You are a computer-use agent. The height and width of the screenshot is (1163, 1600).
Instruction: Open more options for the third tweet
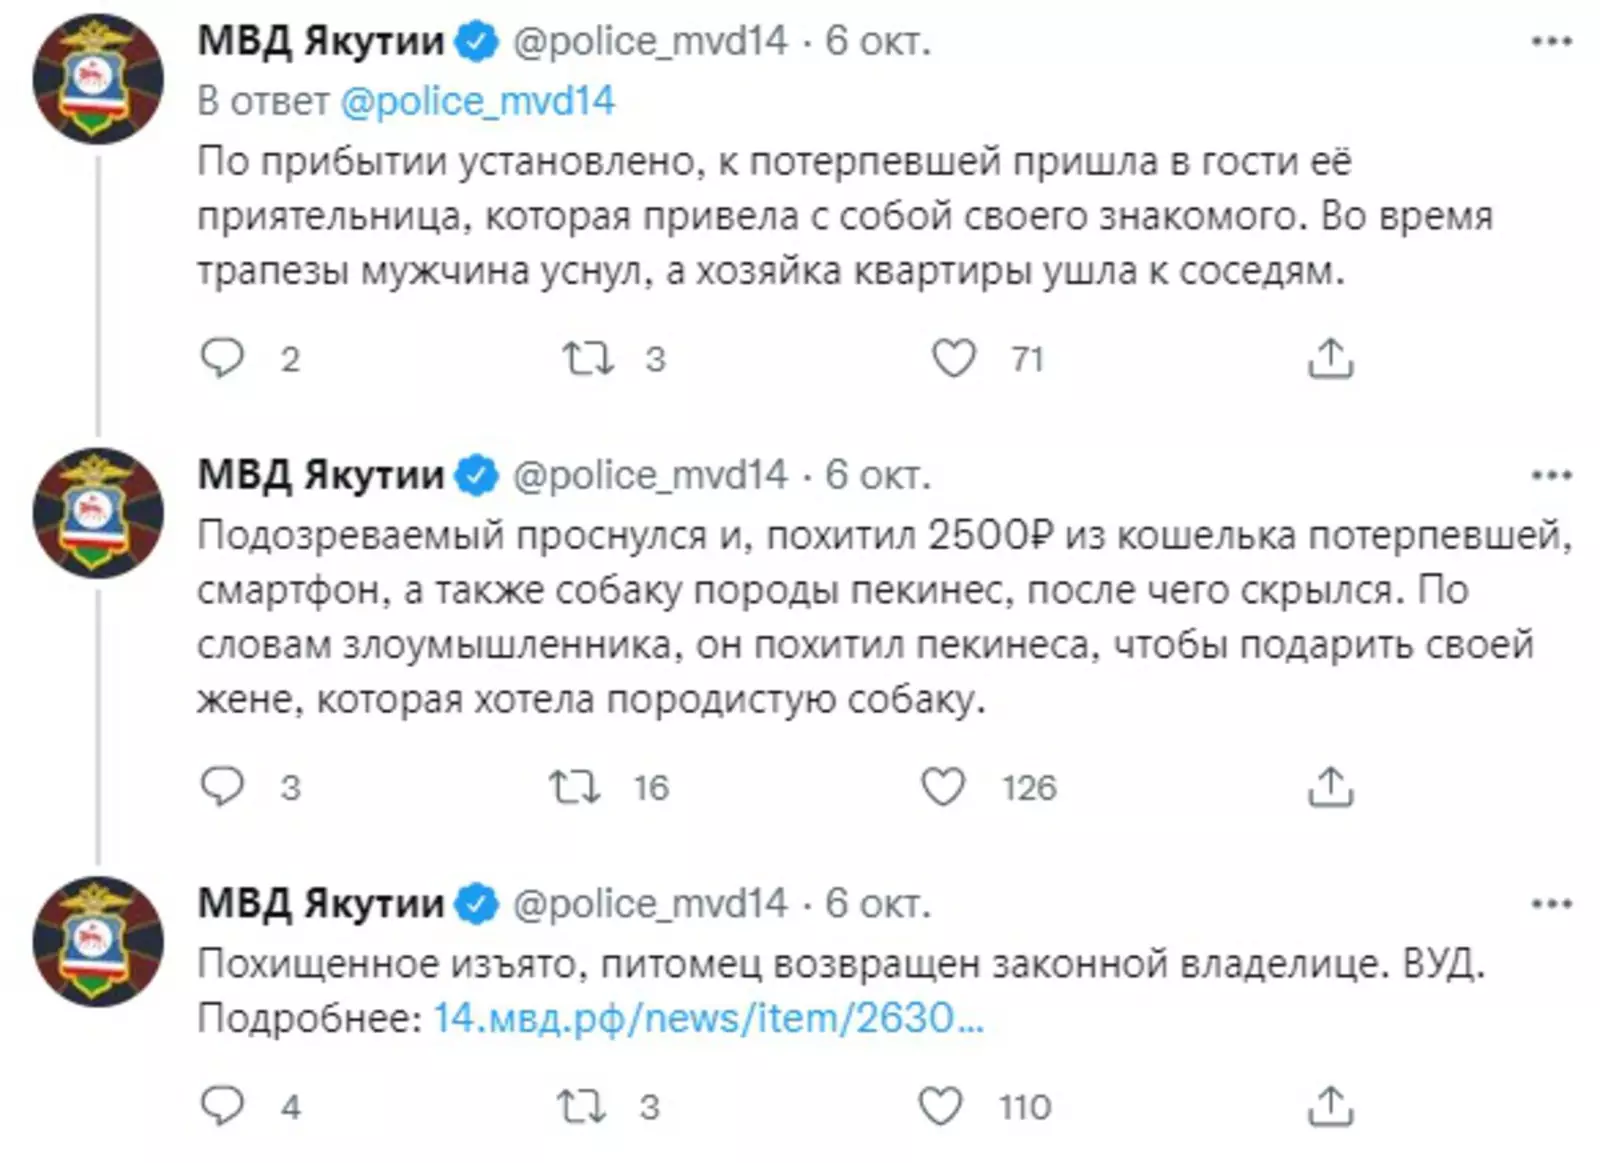(x=1551, y=904)
